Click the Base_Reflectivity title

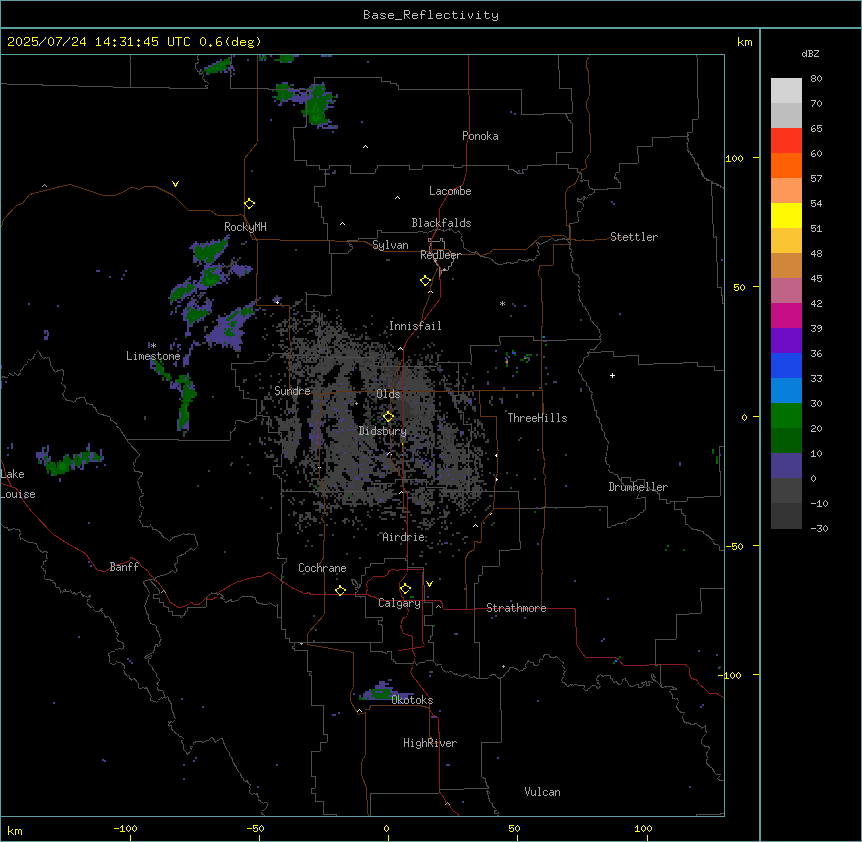pos(431,15)
